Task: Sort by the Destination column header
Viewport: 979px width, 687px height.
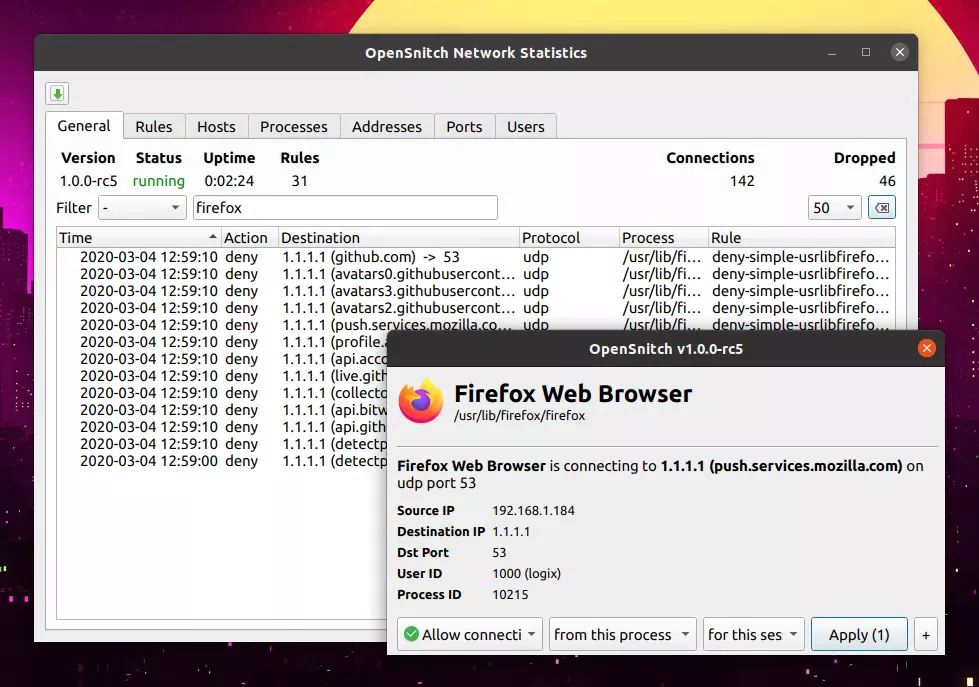Action: coord(398,238)
